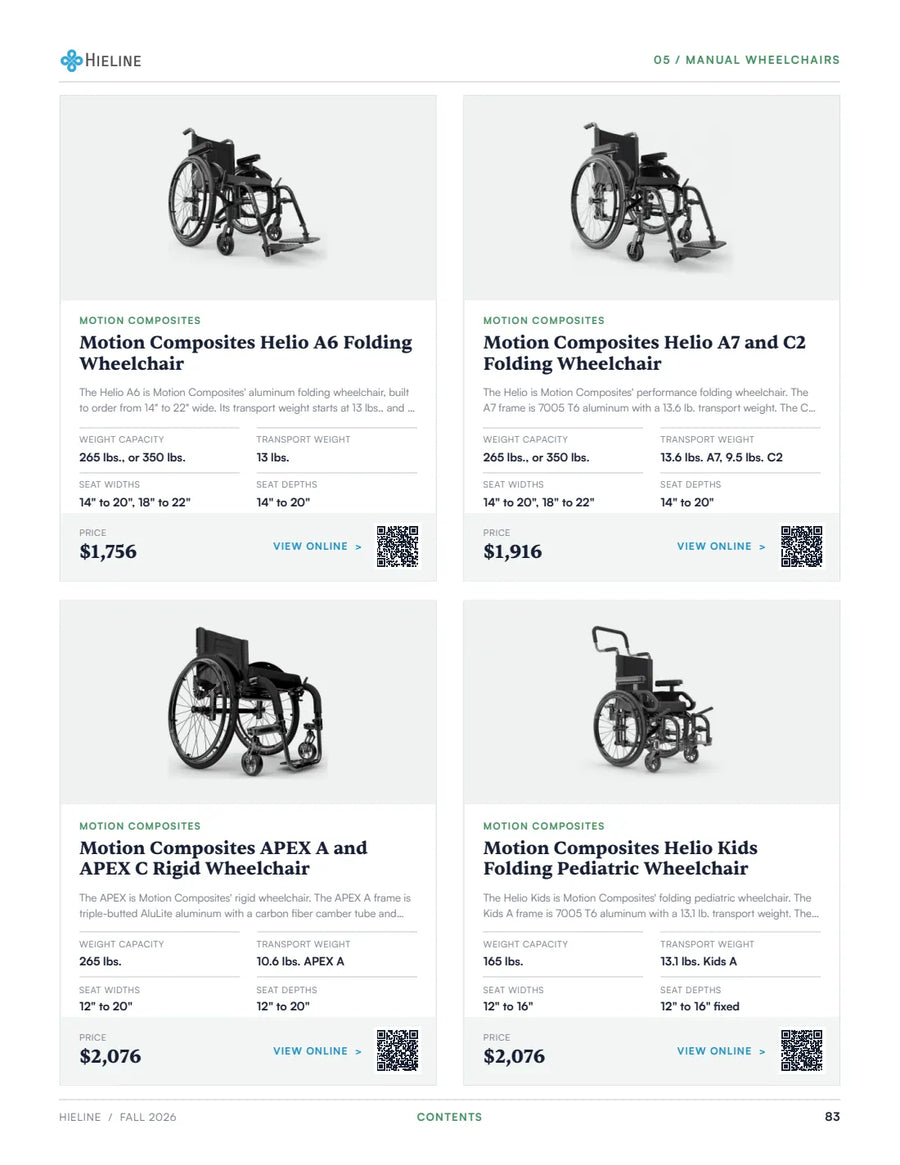Open the QR code for APEX A rigid wheelchair
Viewport: 900px width, 1165px height.
click(x=398, y=1051)
